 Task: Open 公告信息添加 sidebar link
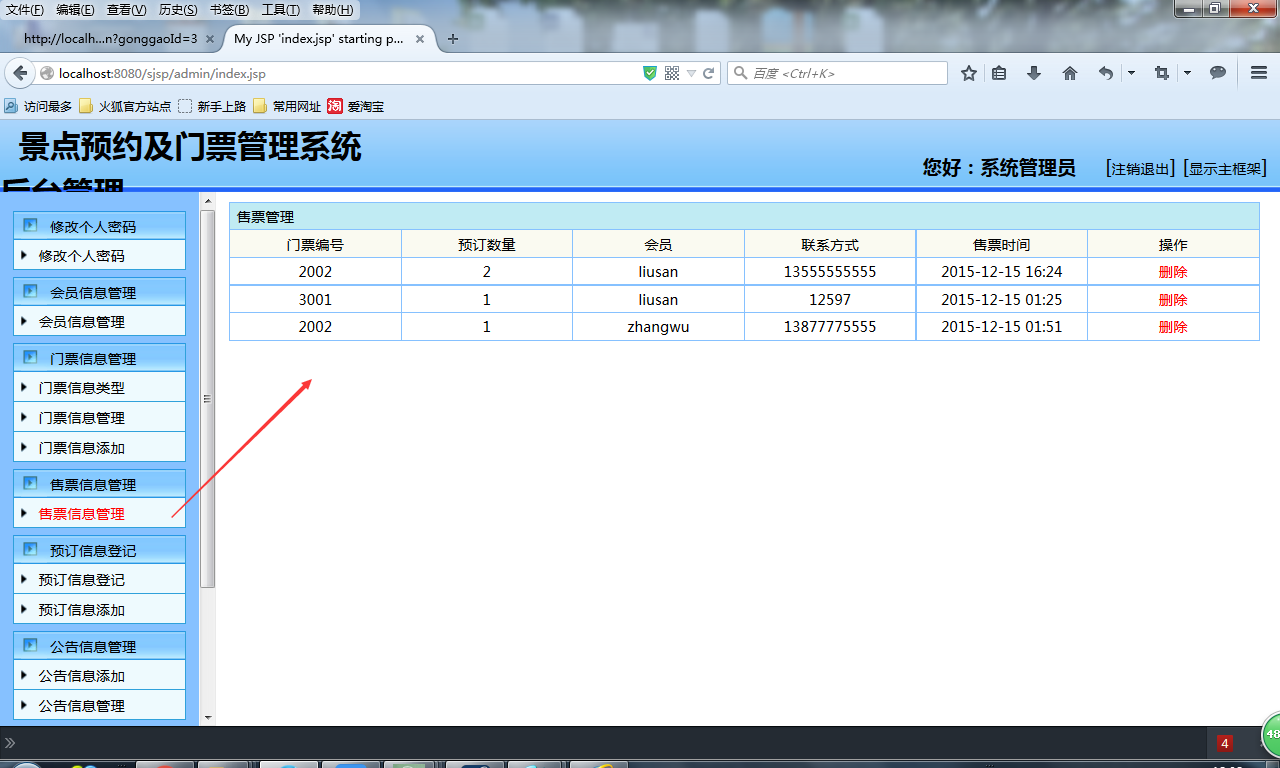point(82,676)
